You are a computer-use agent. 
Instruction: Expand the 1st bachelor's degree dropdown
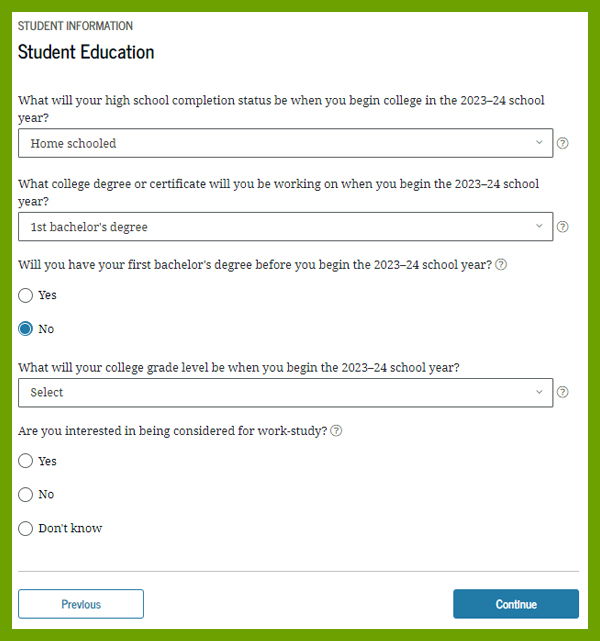(285, 226)
